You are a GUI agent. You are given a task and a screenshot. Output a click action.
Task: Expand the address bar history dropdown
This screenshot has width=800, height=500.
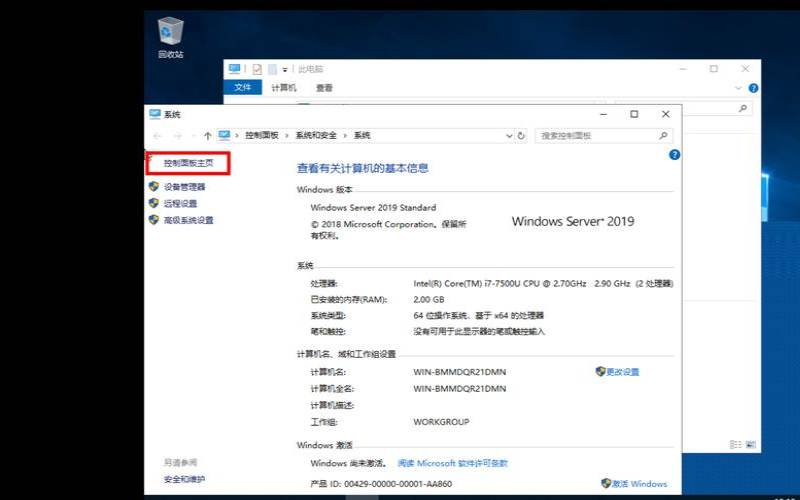tap(509, 135)
